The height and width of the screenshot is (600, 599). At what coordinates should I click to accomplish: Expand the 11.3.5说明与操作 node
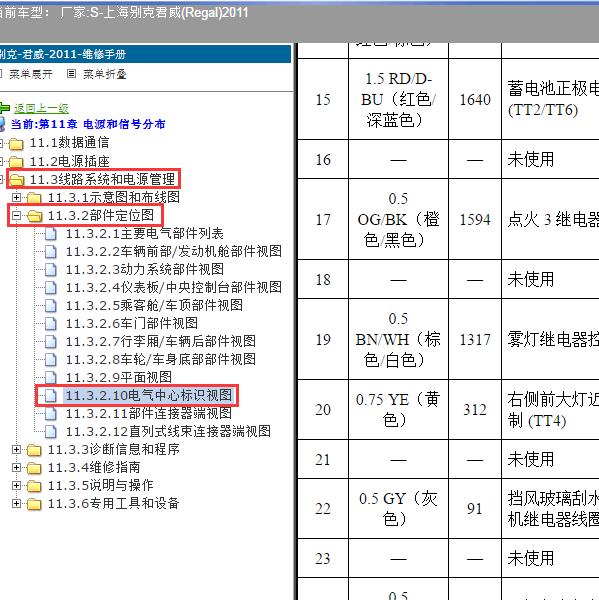16,485
